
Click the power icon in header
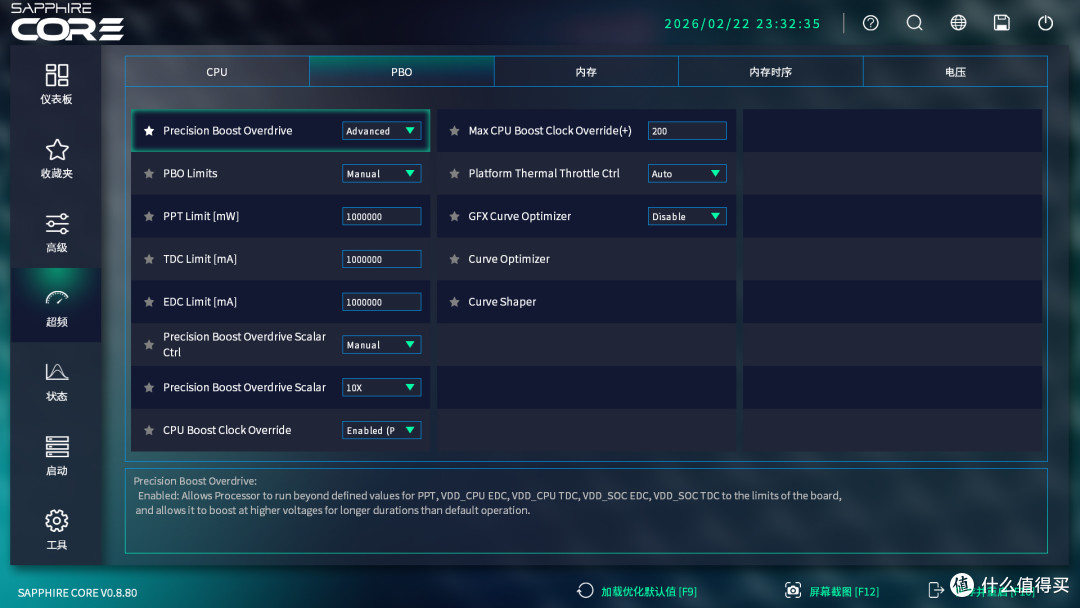click(x=1046, y=23)
